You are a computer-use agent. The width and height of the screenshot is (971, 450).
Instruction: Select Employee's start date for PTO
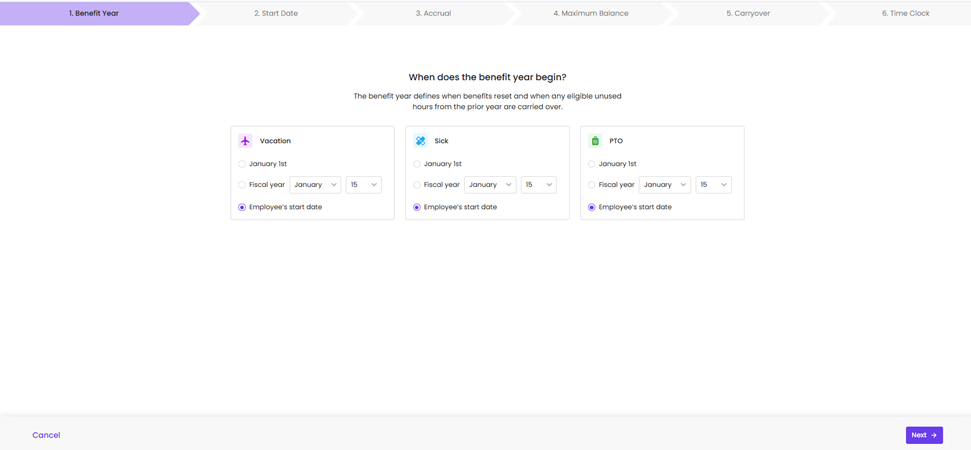click(592, 207)
